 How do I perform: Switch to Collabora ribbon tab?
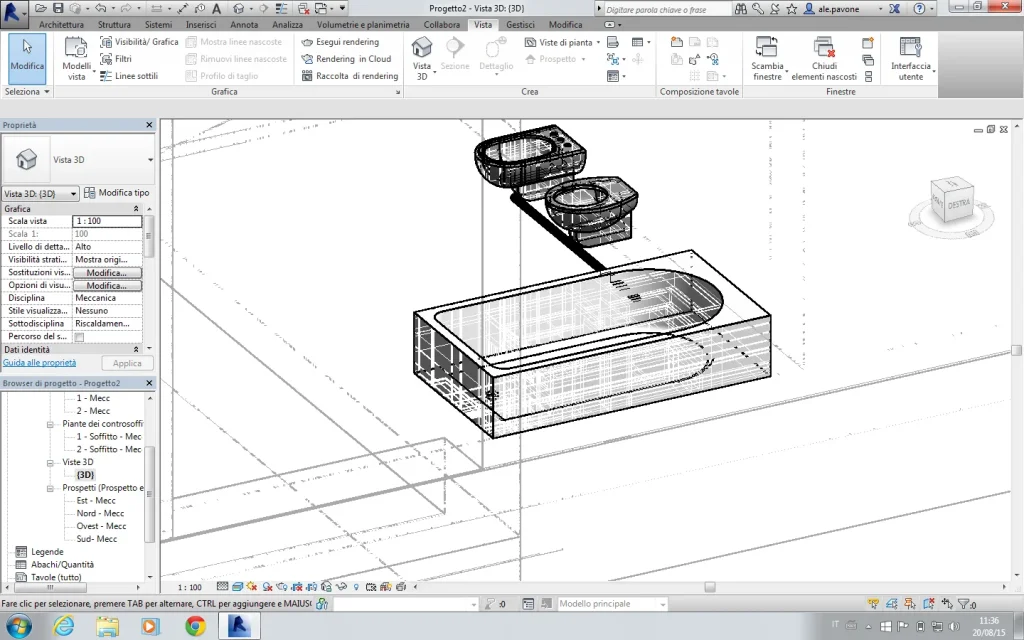[x=442, y=25]
